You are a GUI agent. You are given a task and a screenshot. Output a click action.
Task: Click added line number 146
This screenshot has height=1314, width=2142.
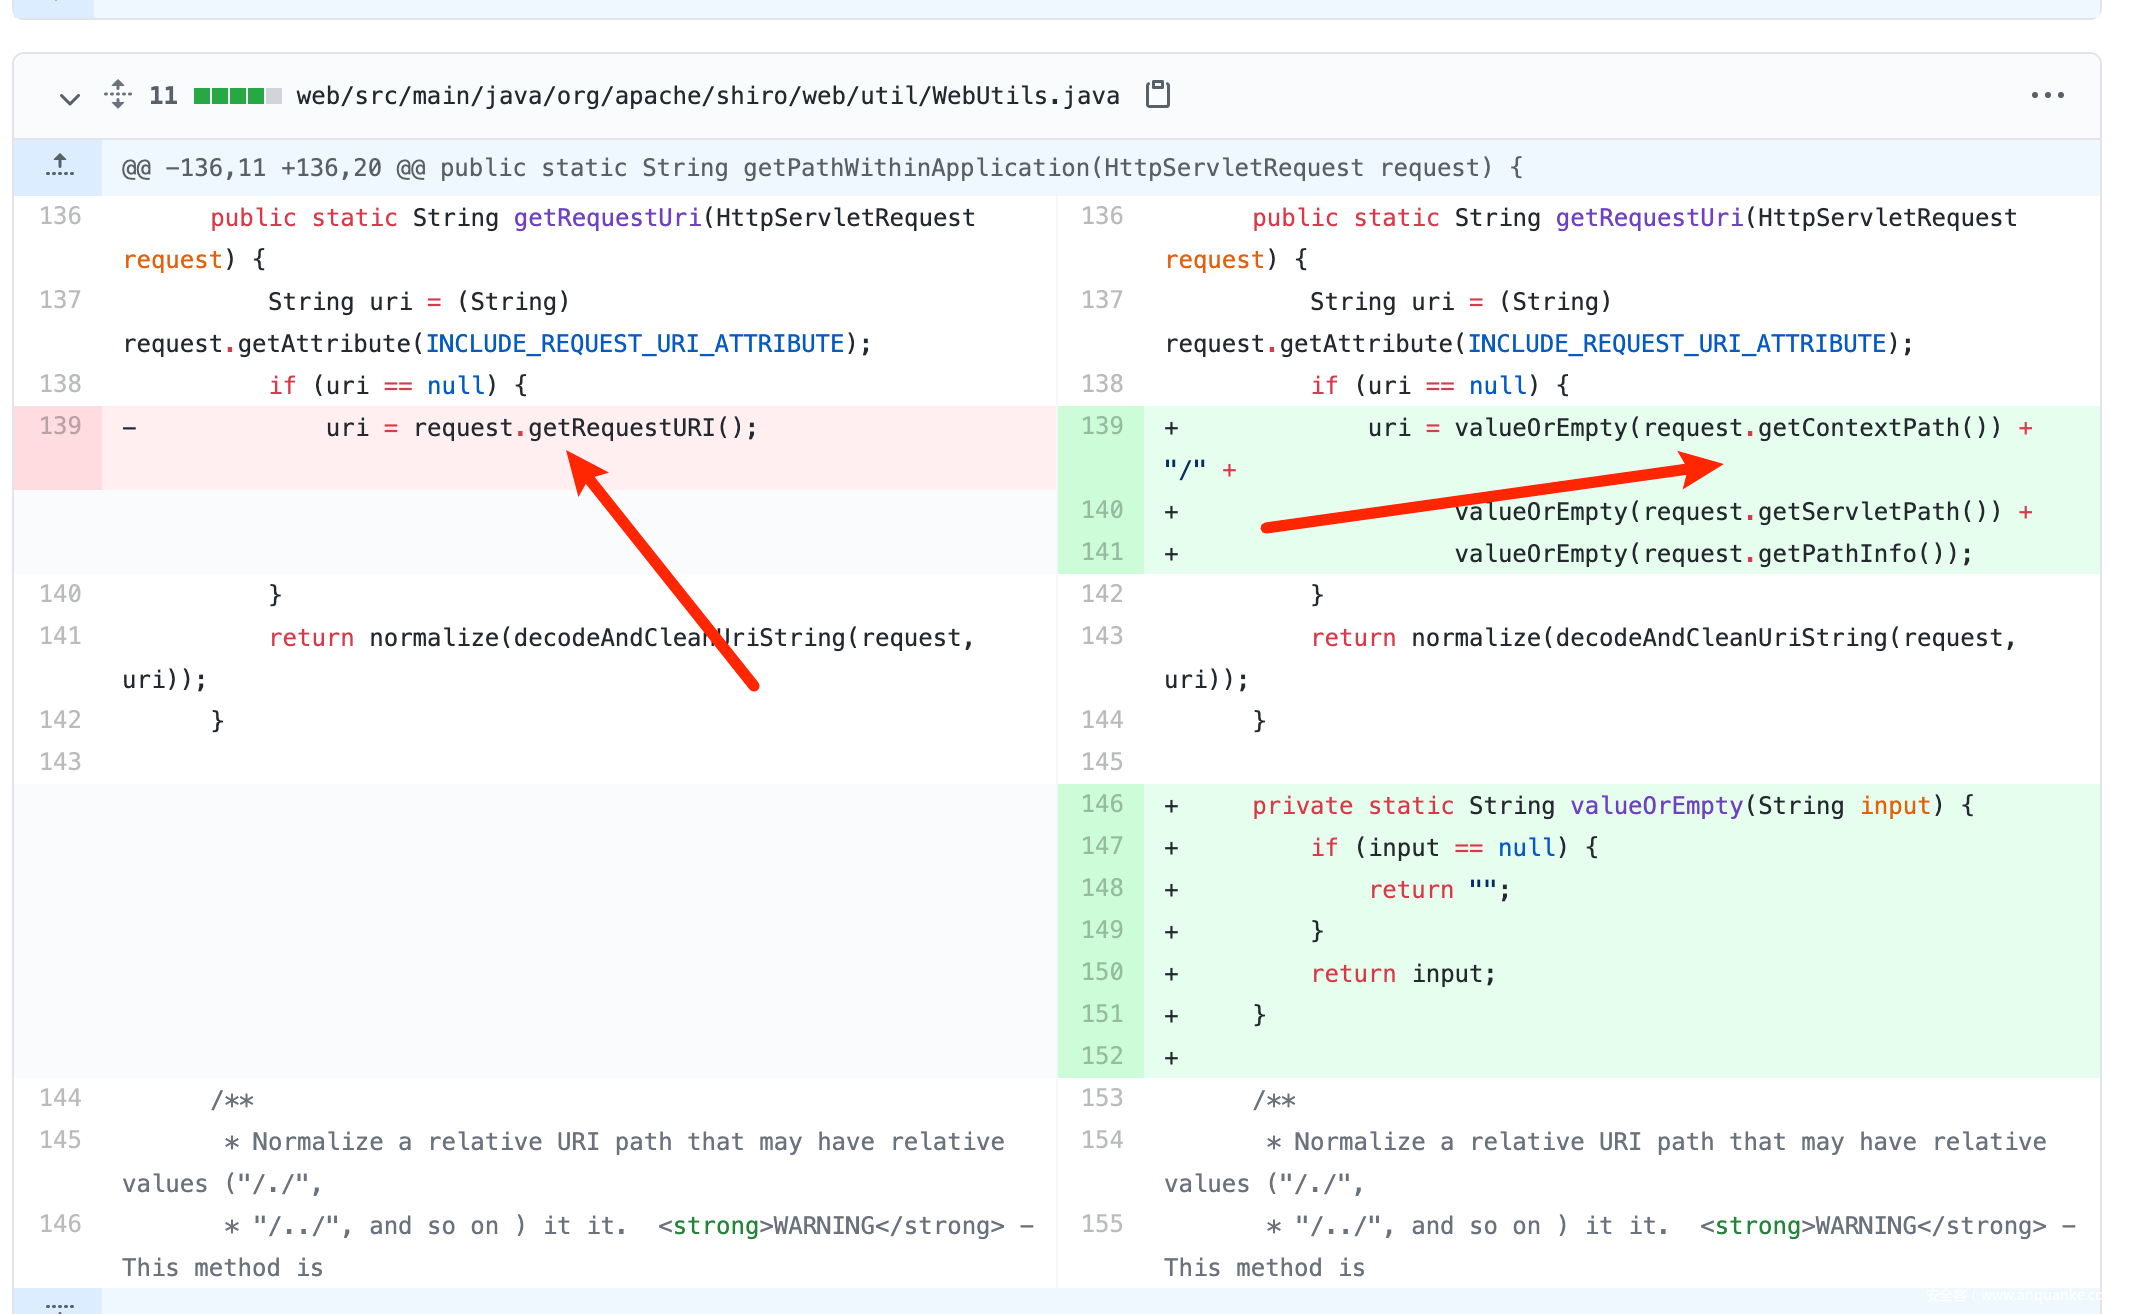1101,805
